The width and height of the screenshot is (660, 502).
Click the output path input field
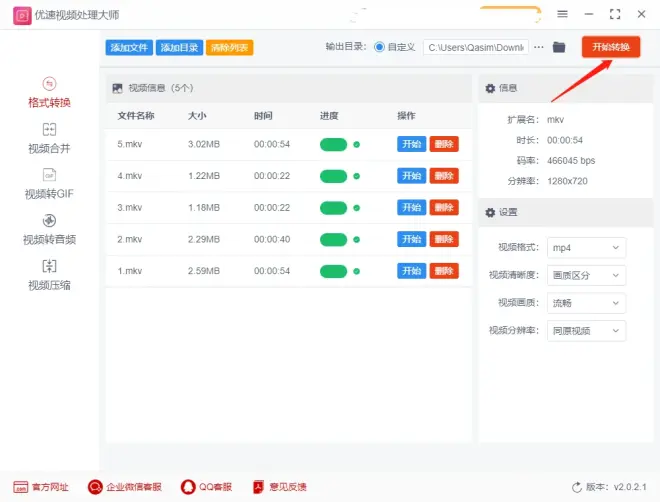click(x=476, y=48)
